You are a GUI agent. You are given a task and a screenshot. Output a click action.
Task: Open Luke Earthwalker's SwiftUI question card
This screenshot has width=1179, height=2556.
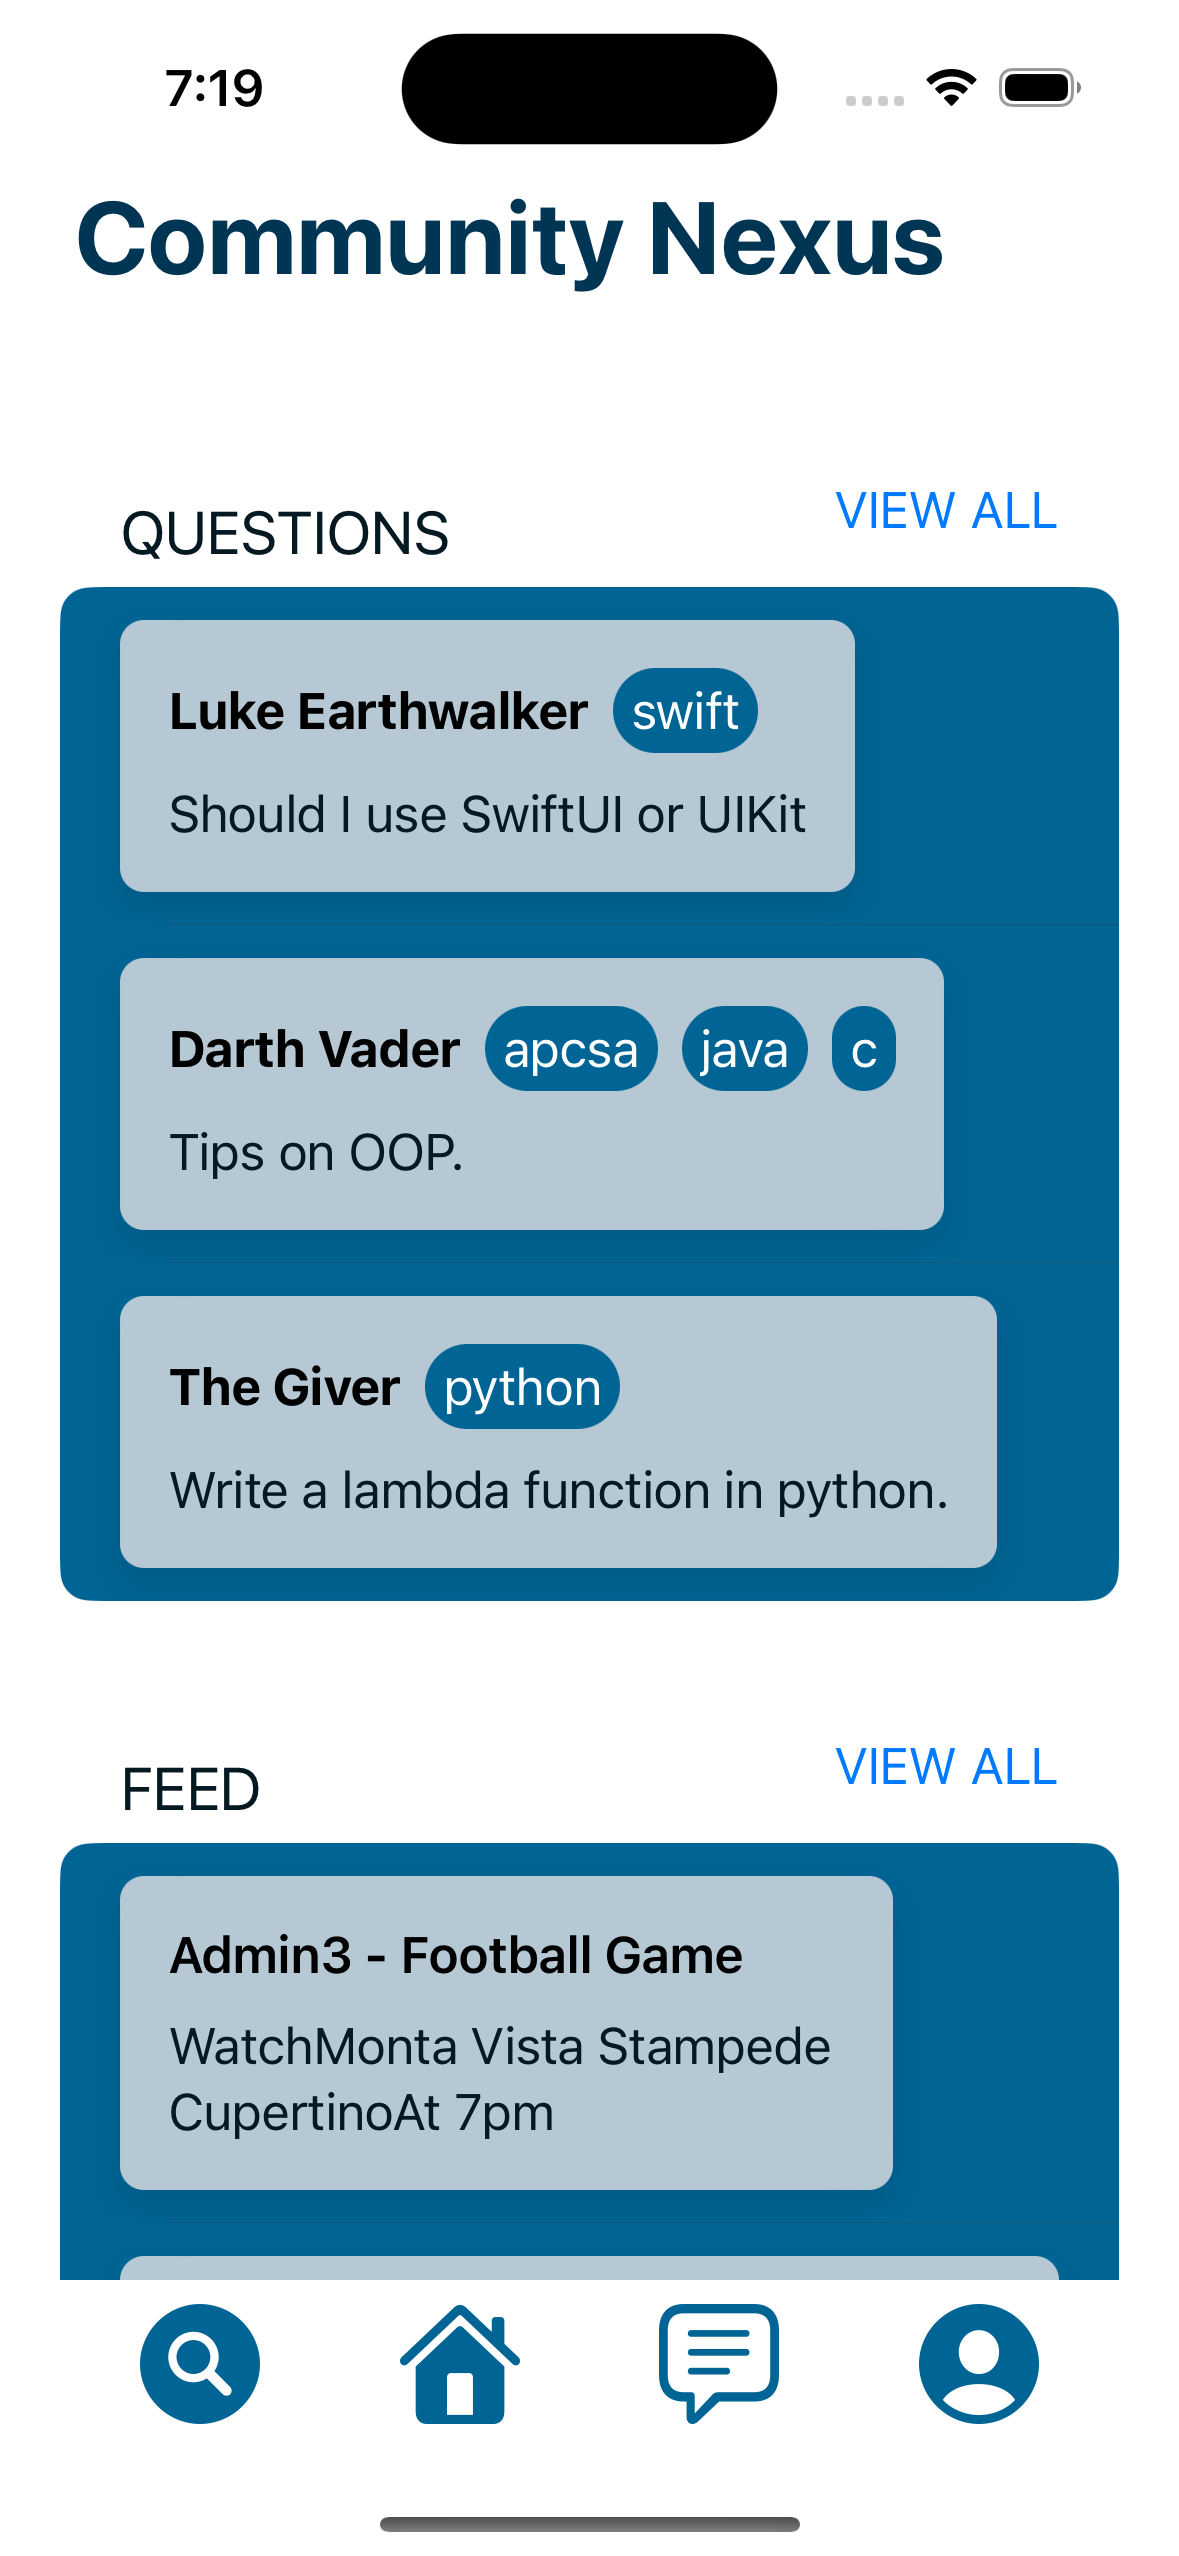487,756
